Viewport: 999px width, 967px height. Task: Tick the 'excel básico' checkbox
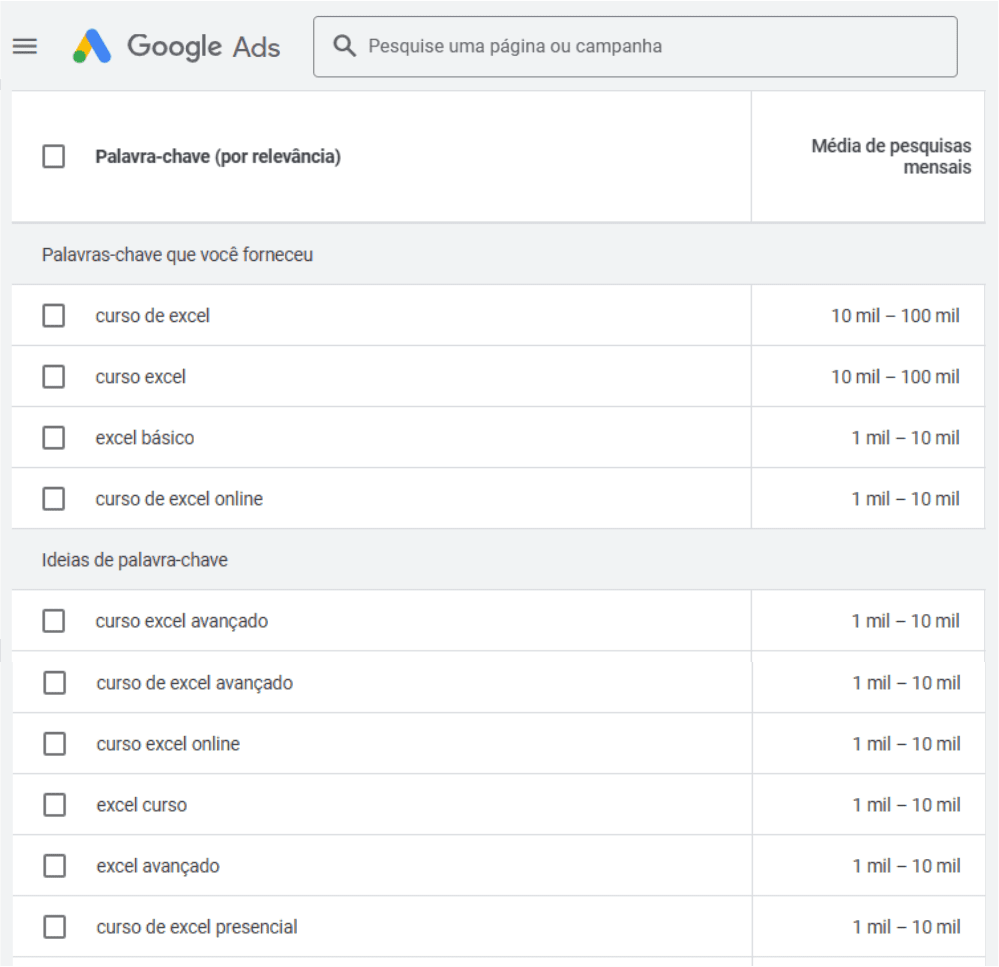[x=54, y=438]
